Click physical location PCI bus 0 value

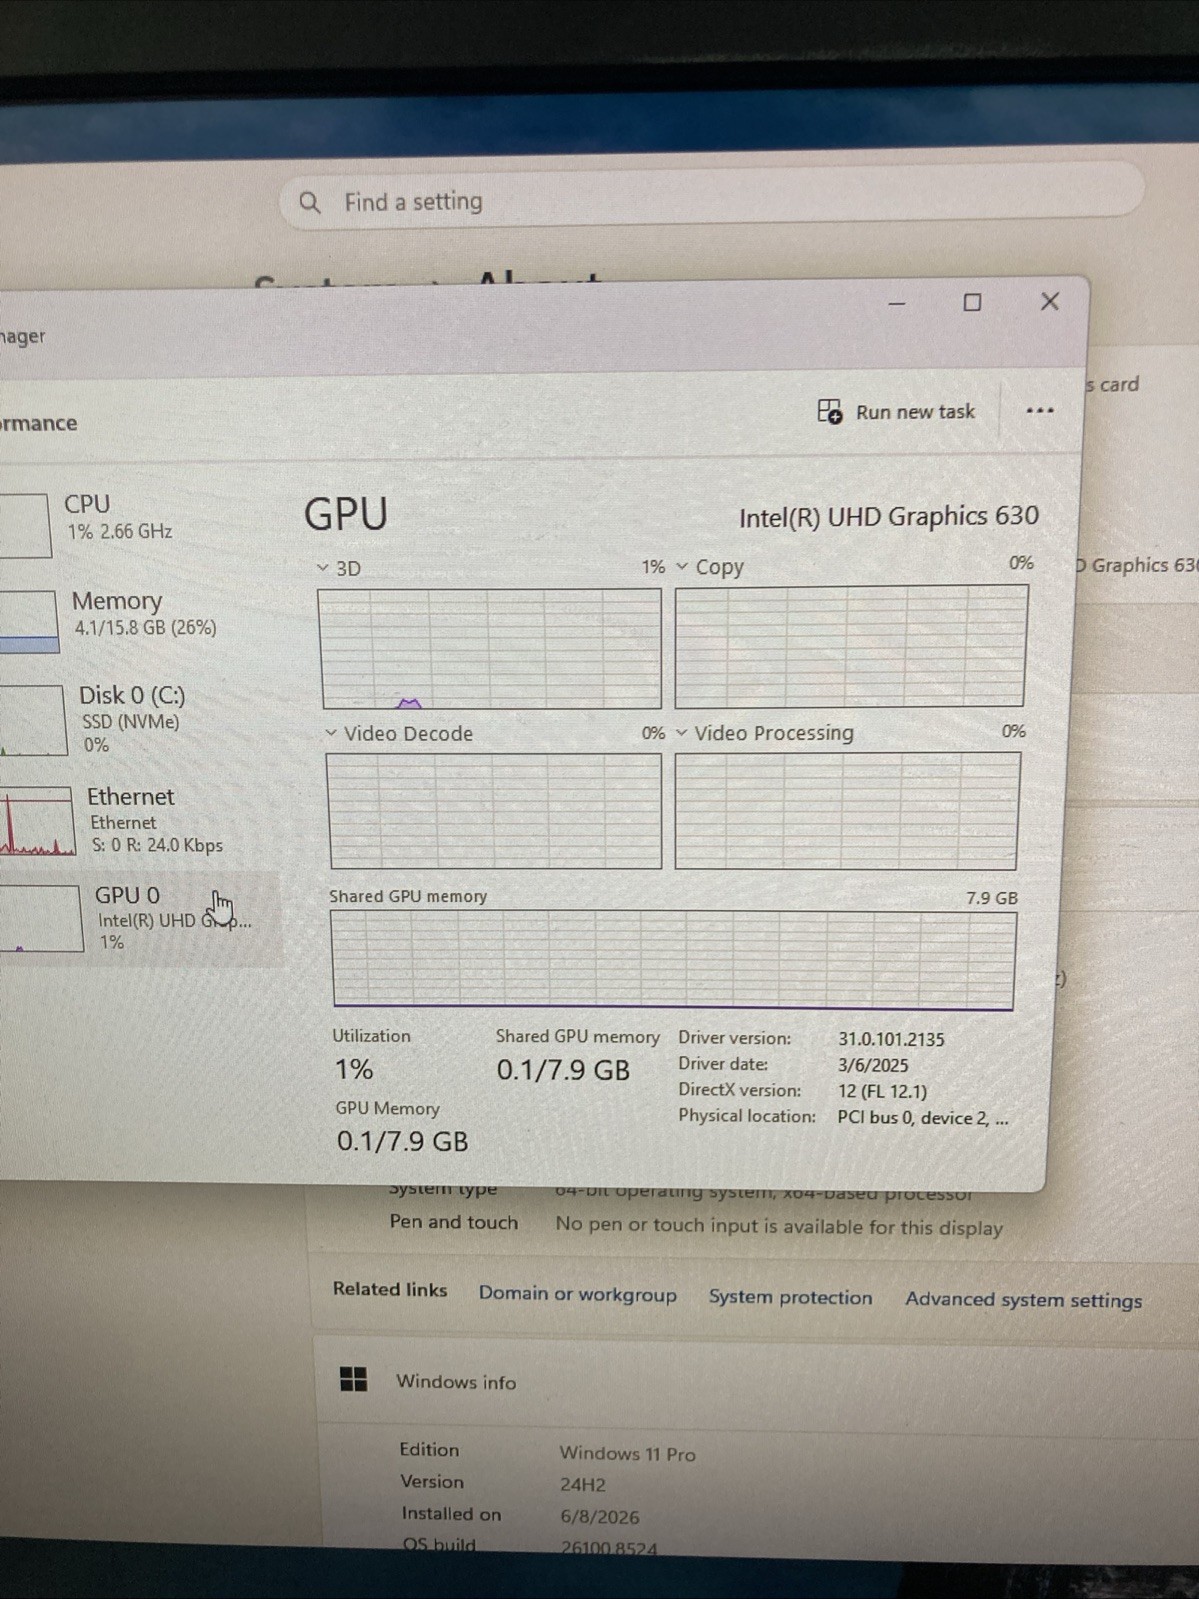[x=923, y=1118]
